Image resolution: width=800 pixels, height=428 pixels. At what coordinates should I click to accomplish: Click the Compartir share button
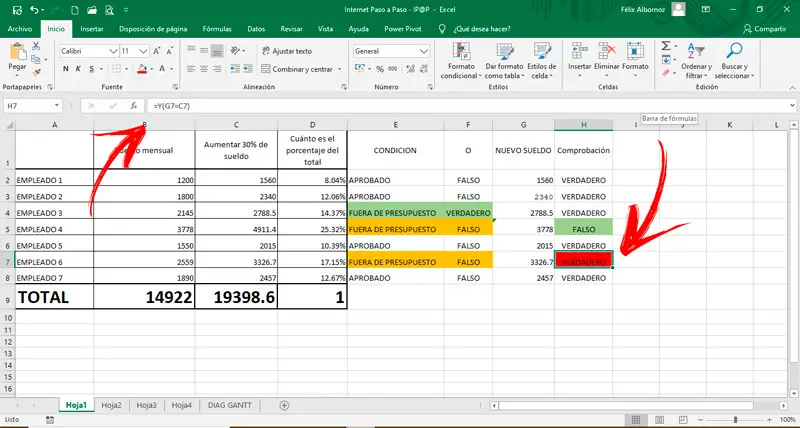click(x=765, y=29)
